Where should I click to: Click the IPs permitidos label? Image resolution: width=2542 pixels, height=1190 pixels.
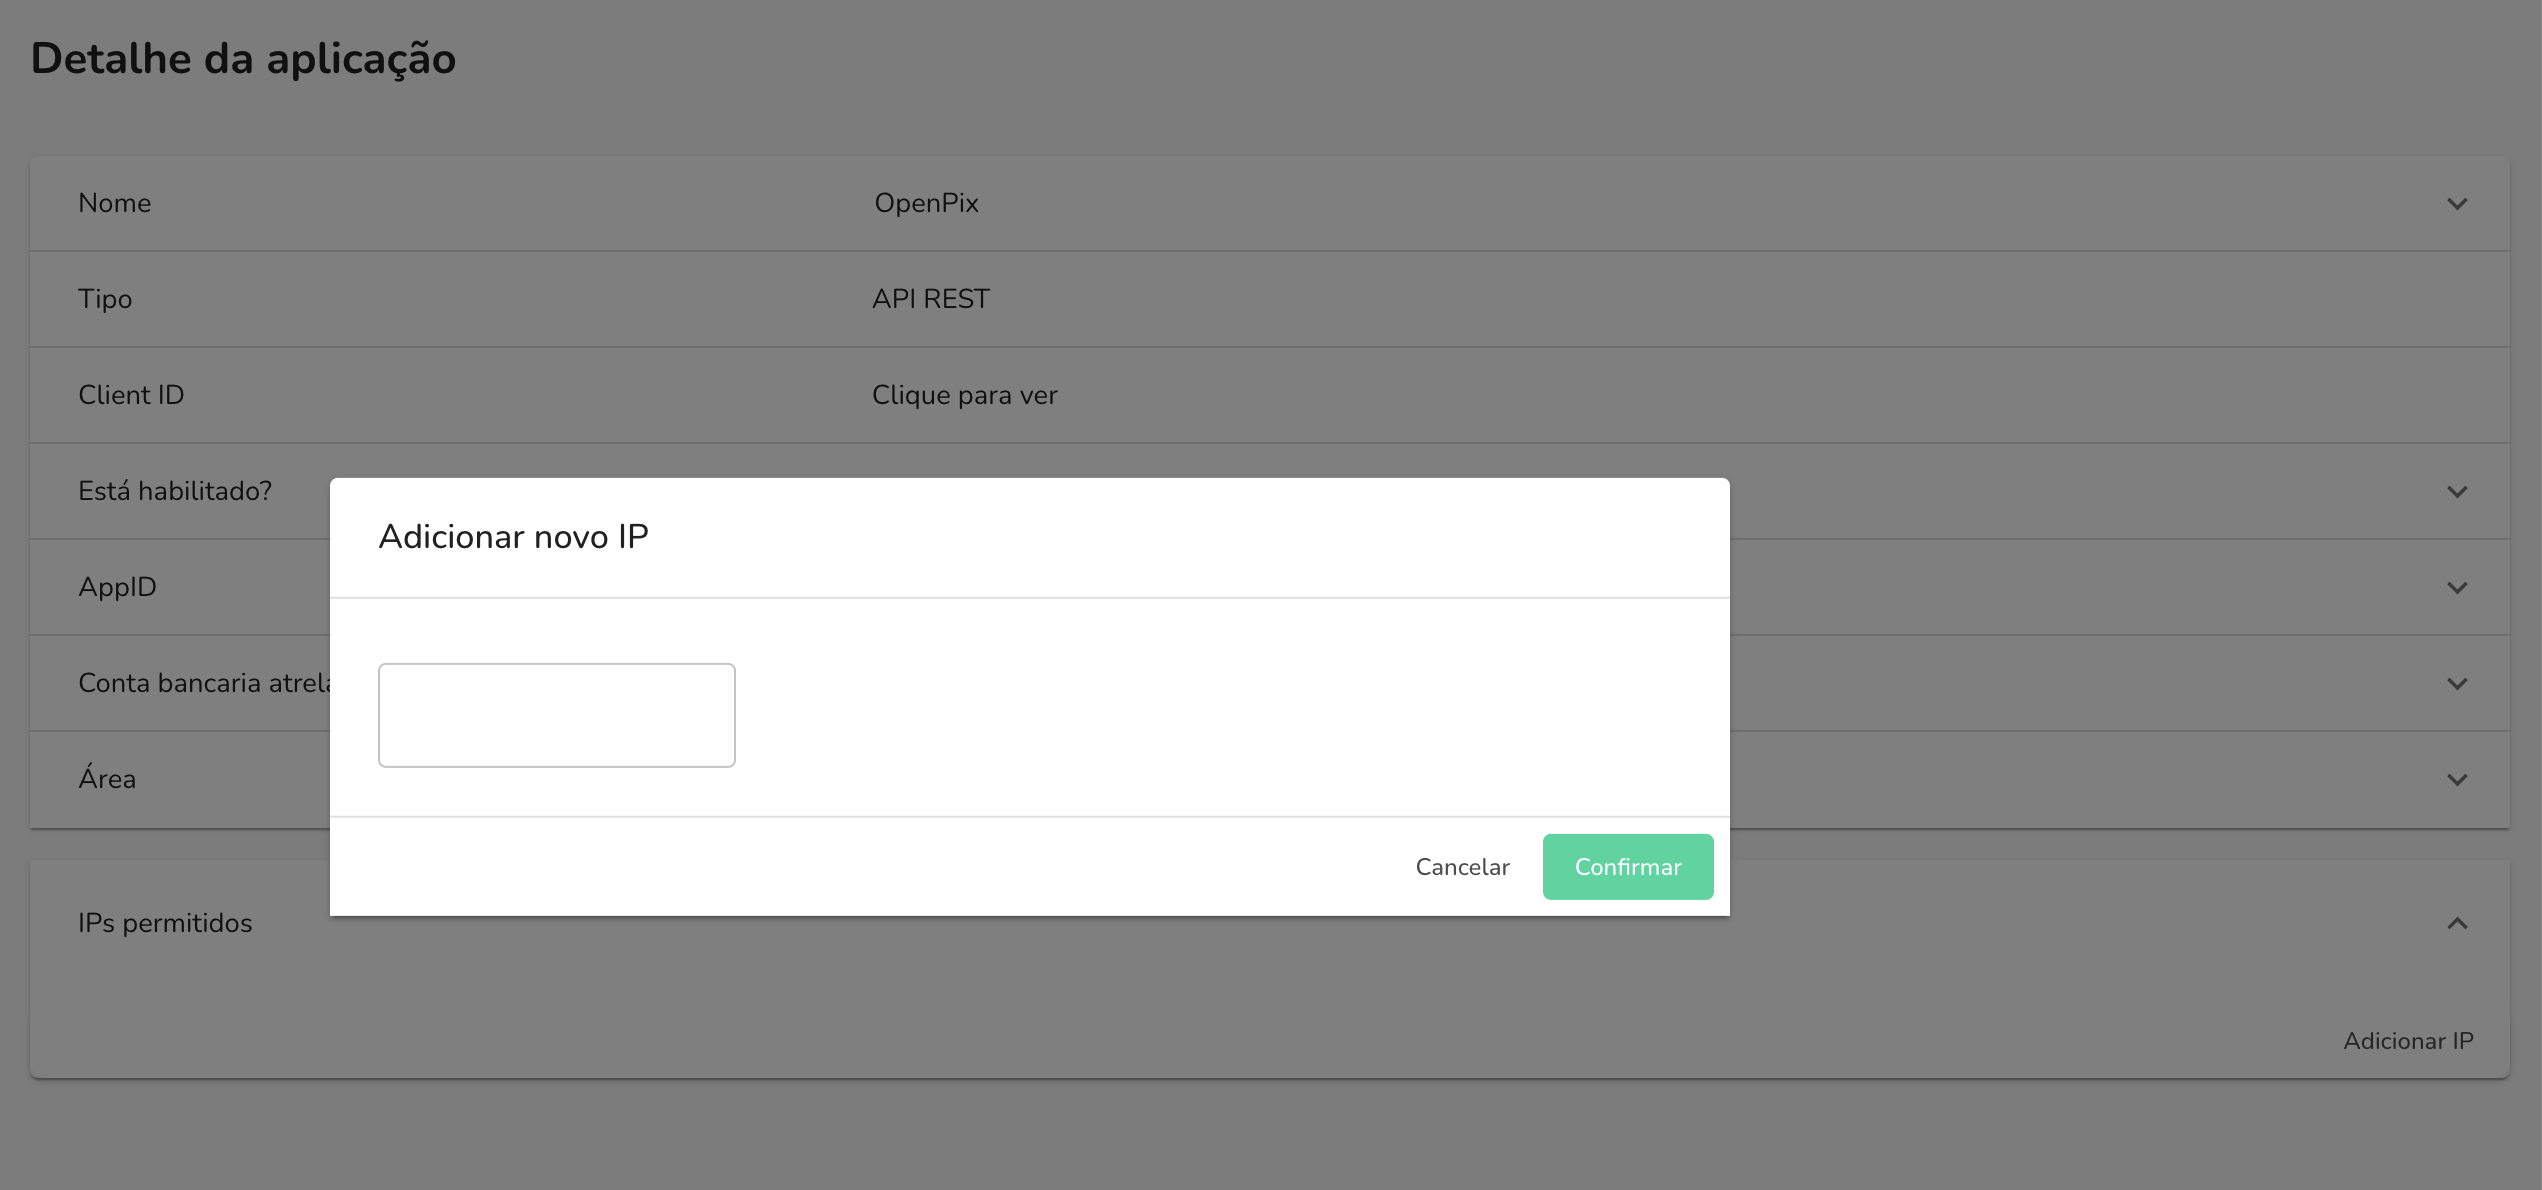coord(165,921)
